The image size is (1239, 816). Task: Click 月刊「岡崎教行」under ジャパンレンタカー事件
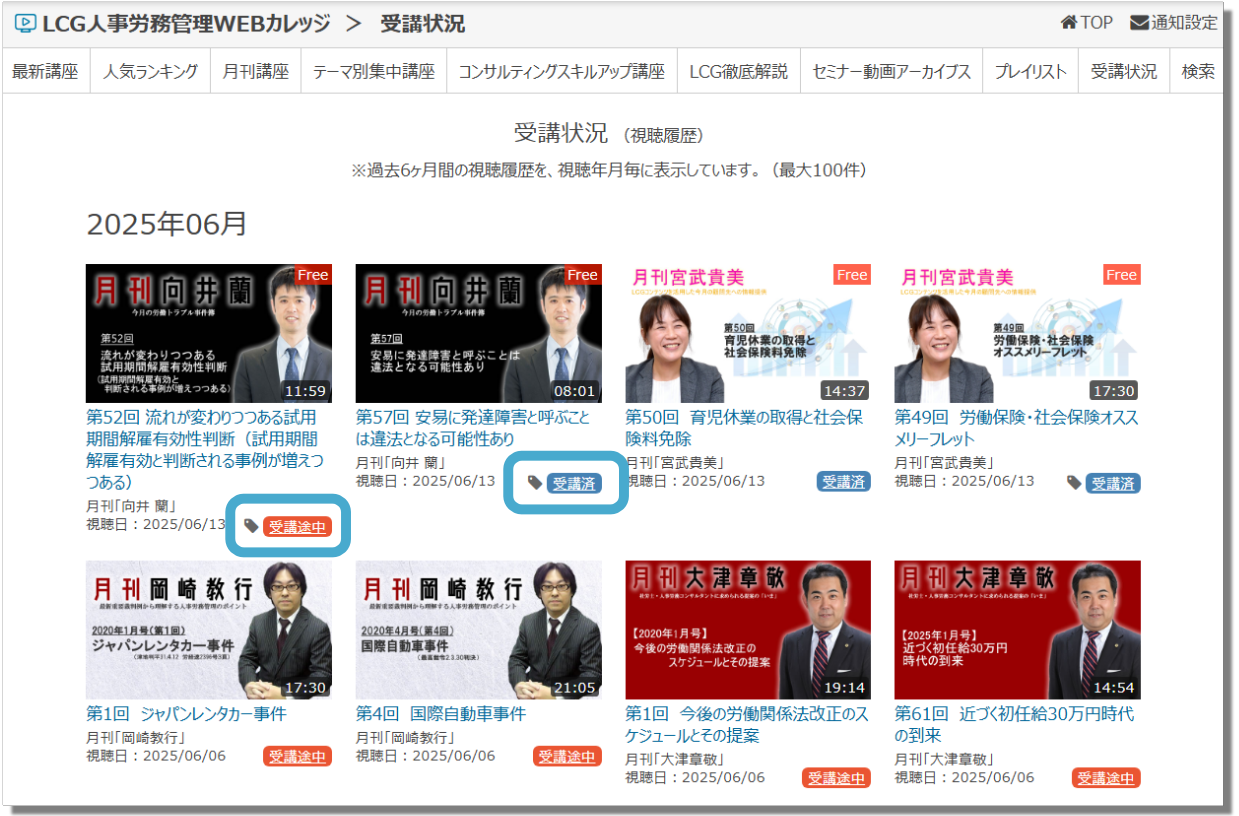pyautogui.click(x=135, y=739)
